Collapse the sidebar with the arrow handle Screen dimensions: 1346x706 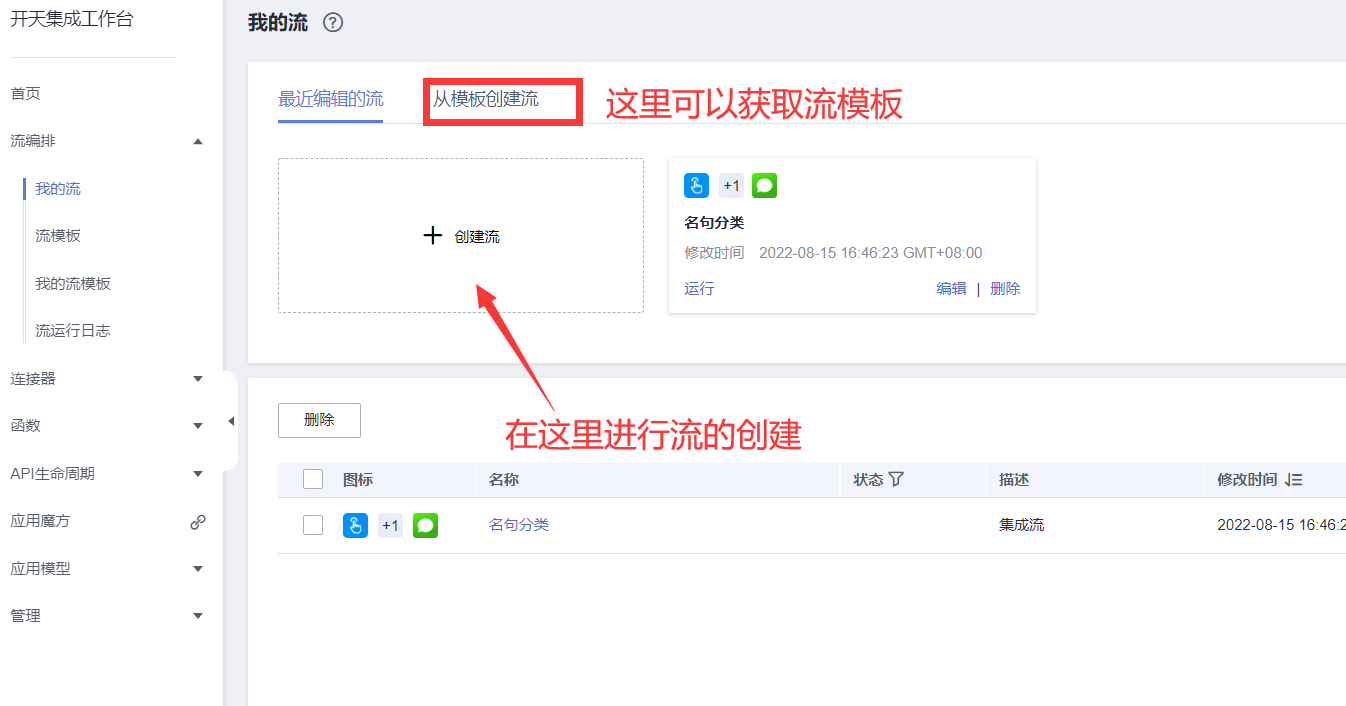pyautogui.click(x=231, y=421)
